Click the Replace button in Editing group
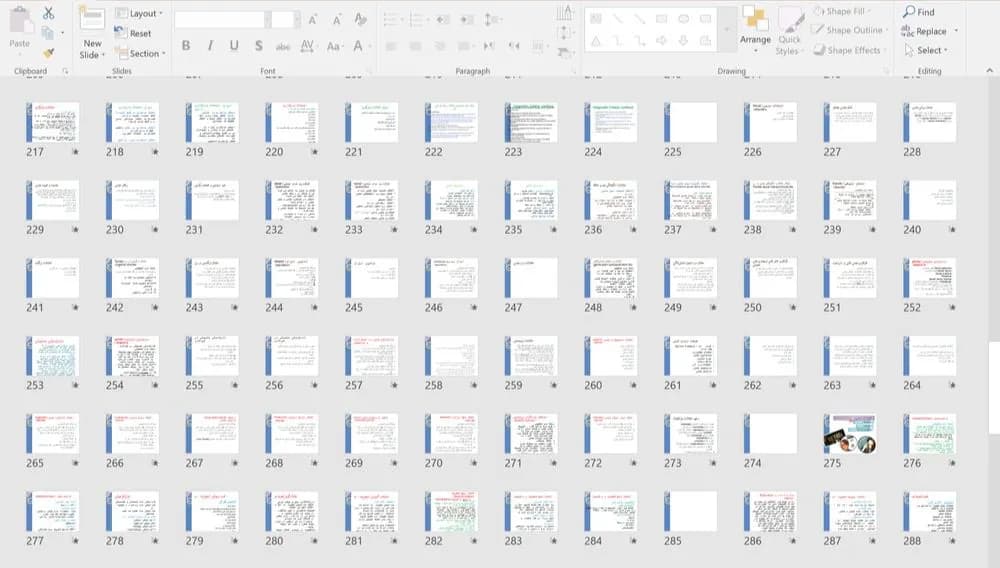 point(924,31)
